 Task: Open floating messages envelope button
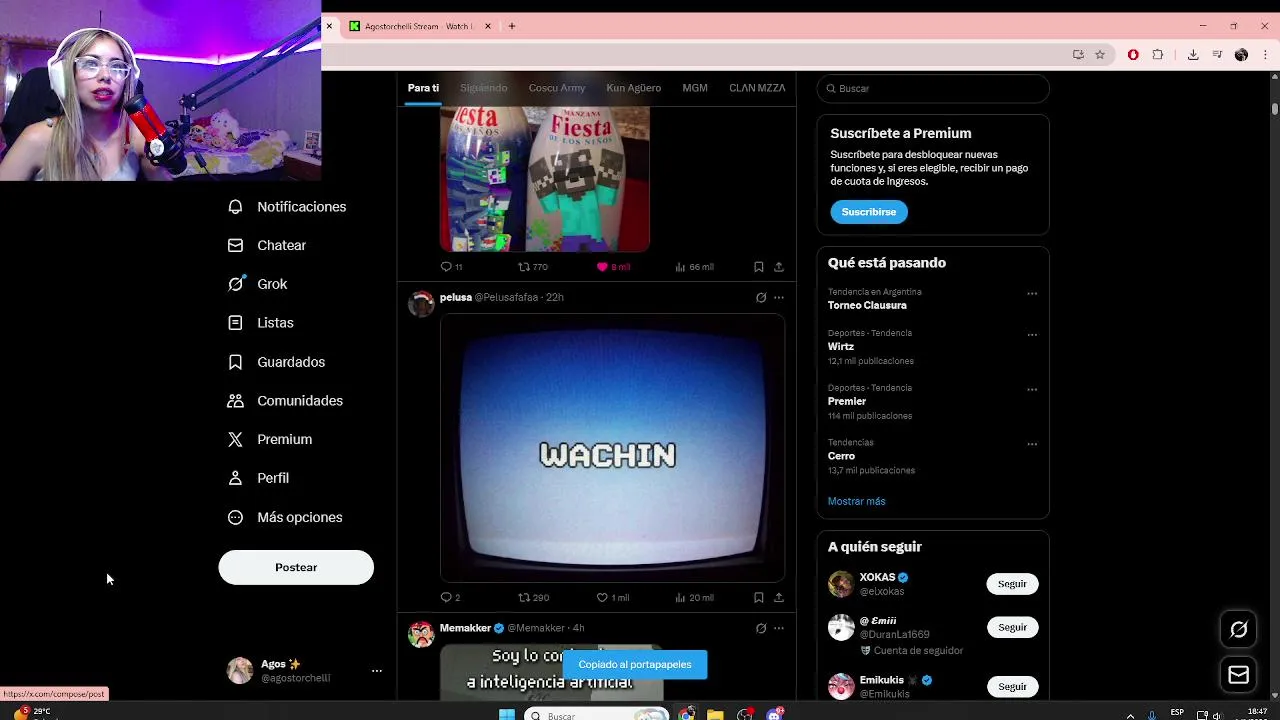[1238, 675]
